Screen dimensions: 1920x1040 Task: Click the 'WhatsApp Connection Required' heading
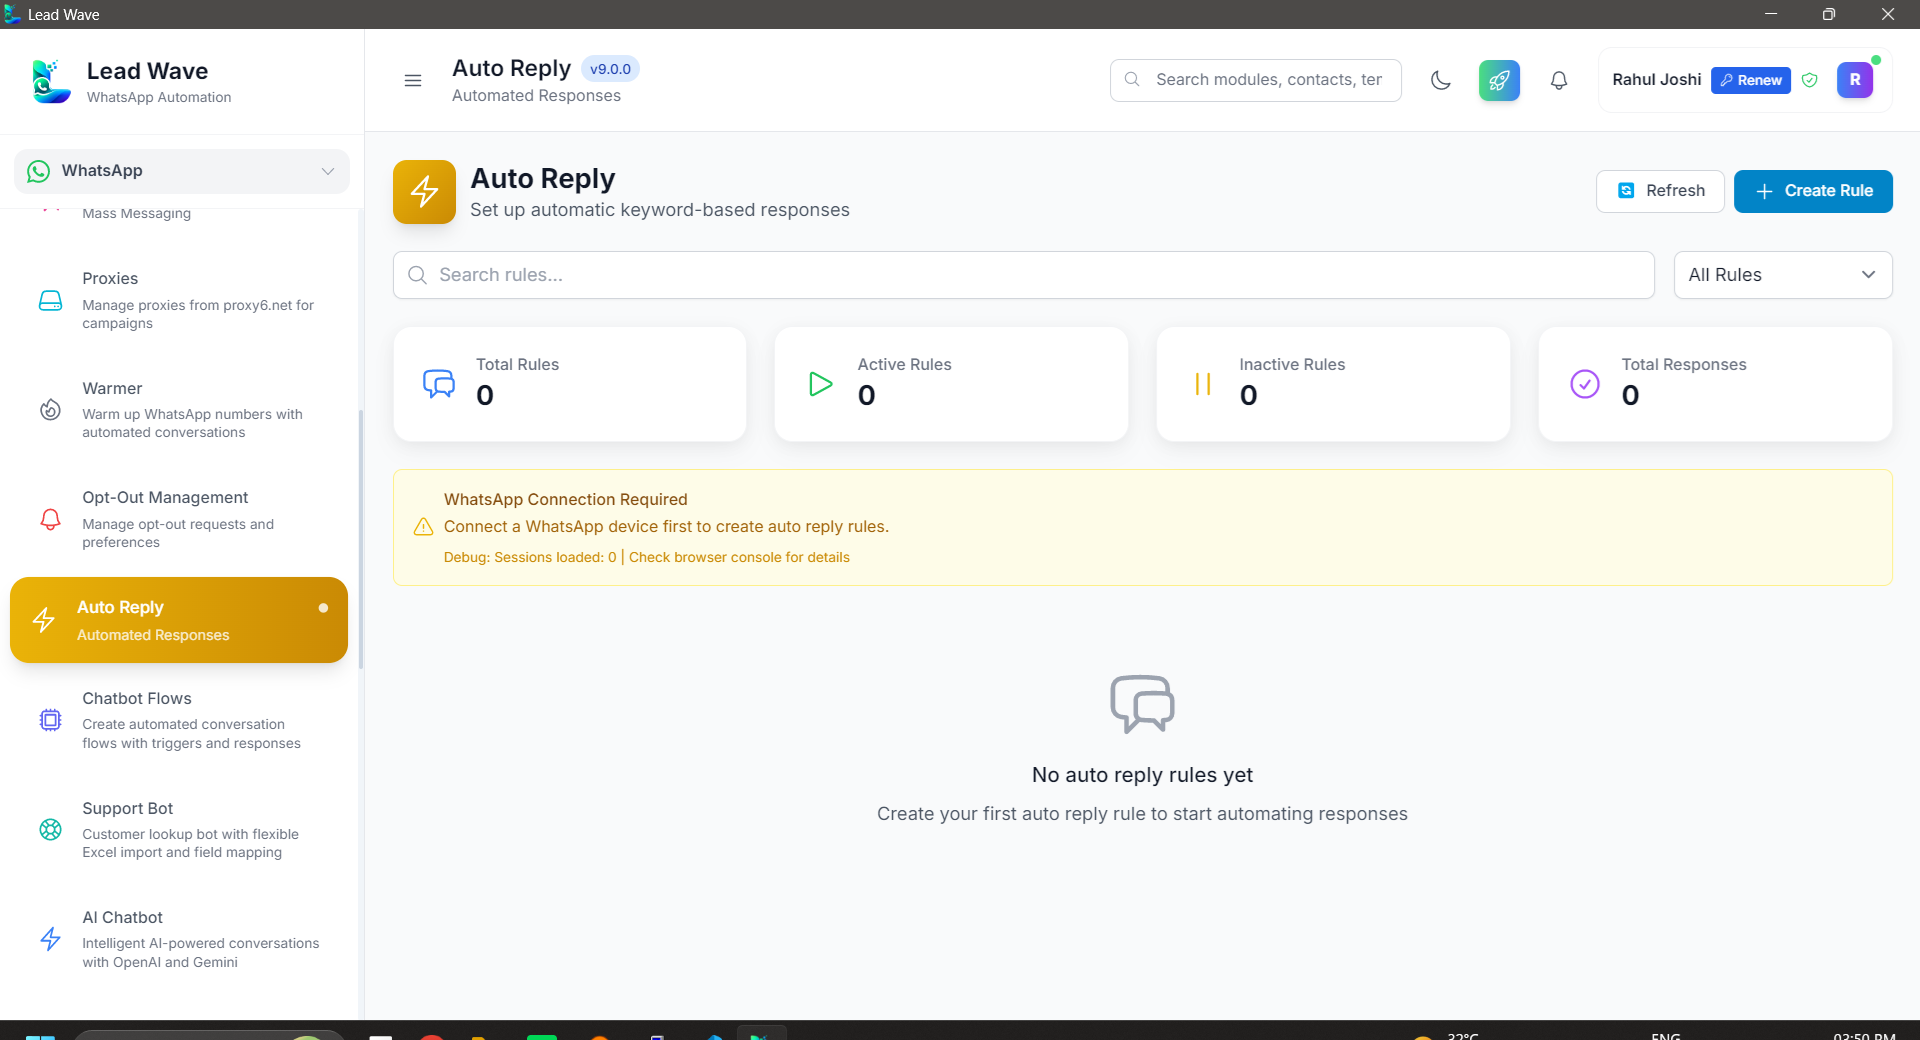(566, 499)
